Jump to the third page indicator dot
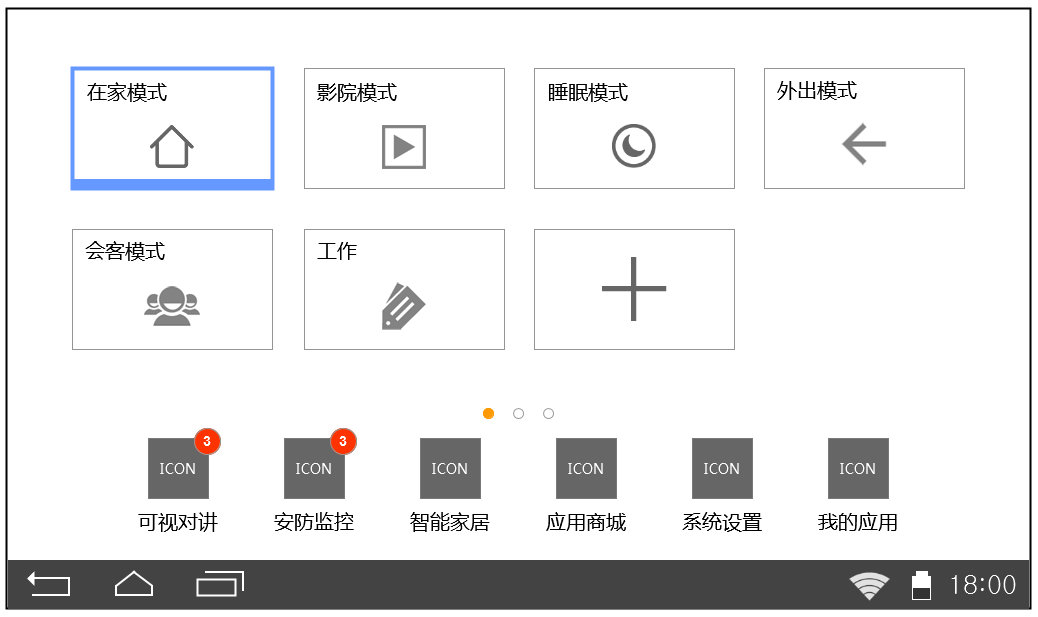The height and width of the screenshot is (617, 1038). 548,414
